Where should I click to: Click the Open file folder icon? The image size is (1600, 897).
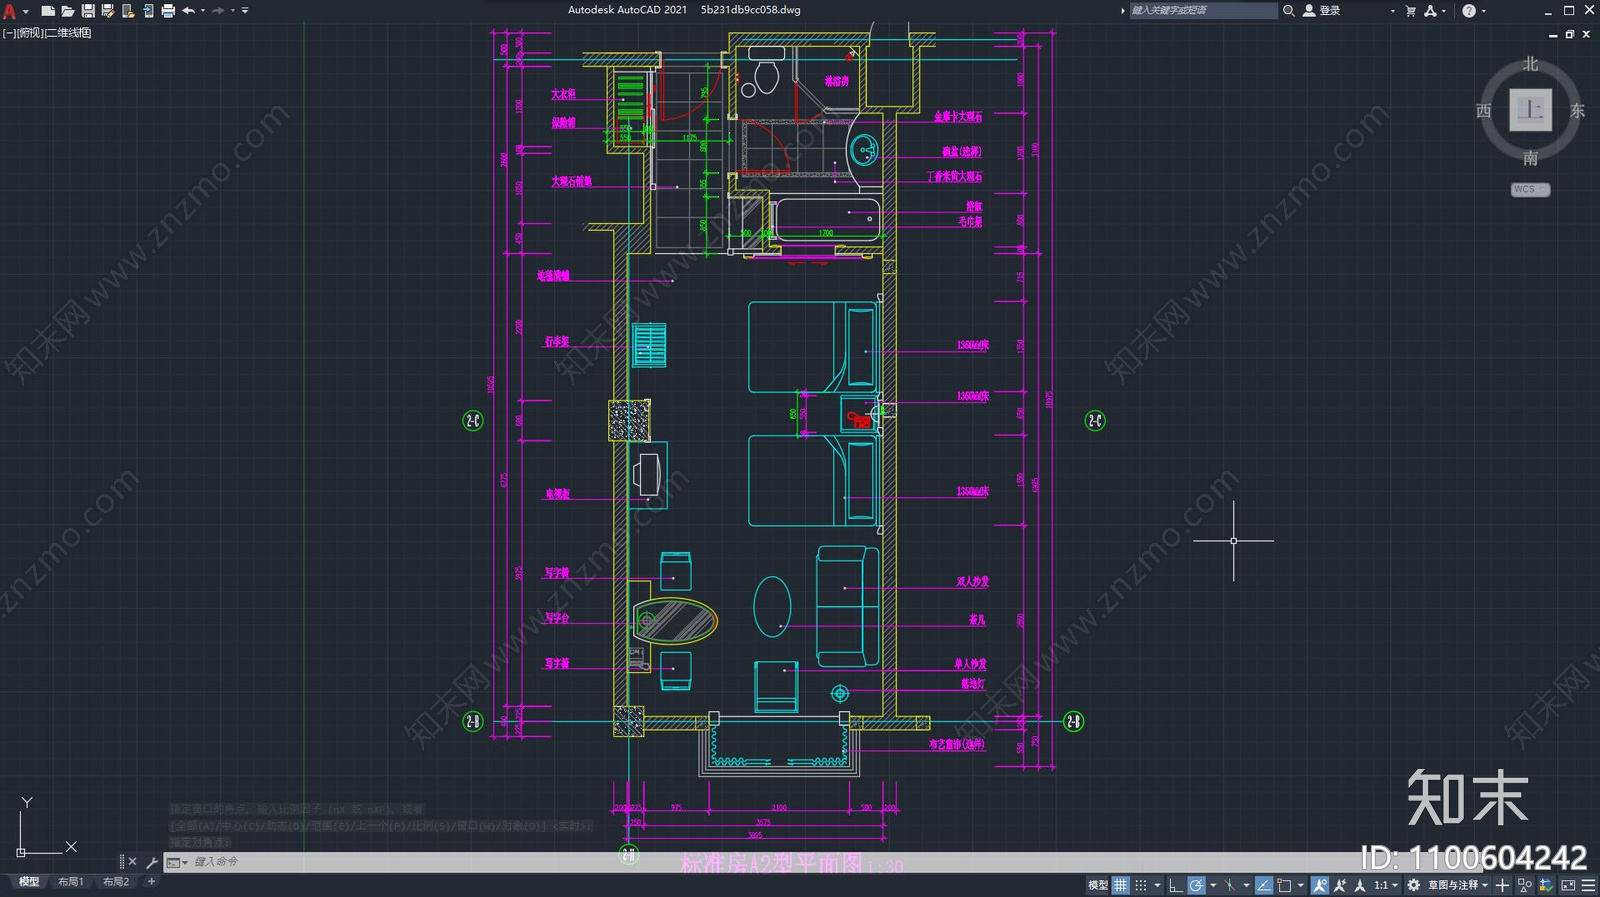[x=68, y=10]
